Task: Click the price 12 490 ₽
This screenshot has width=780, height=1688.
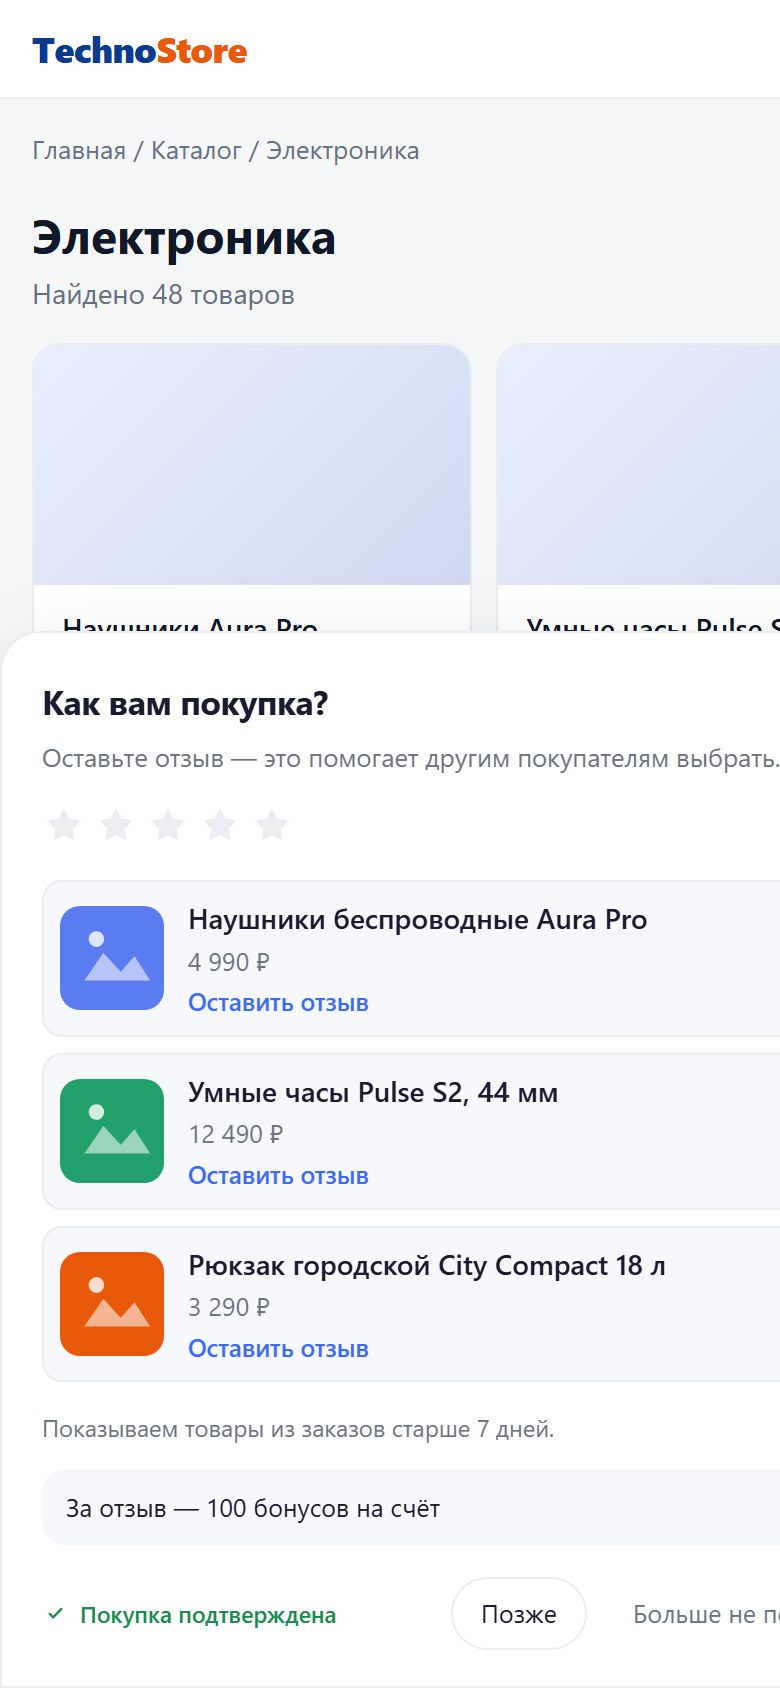Action: pos(236,1134)
